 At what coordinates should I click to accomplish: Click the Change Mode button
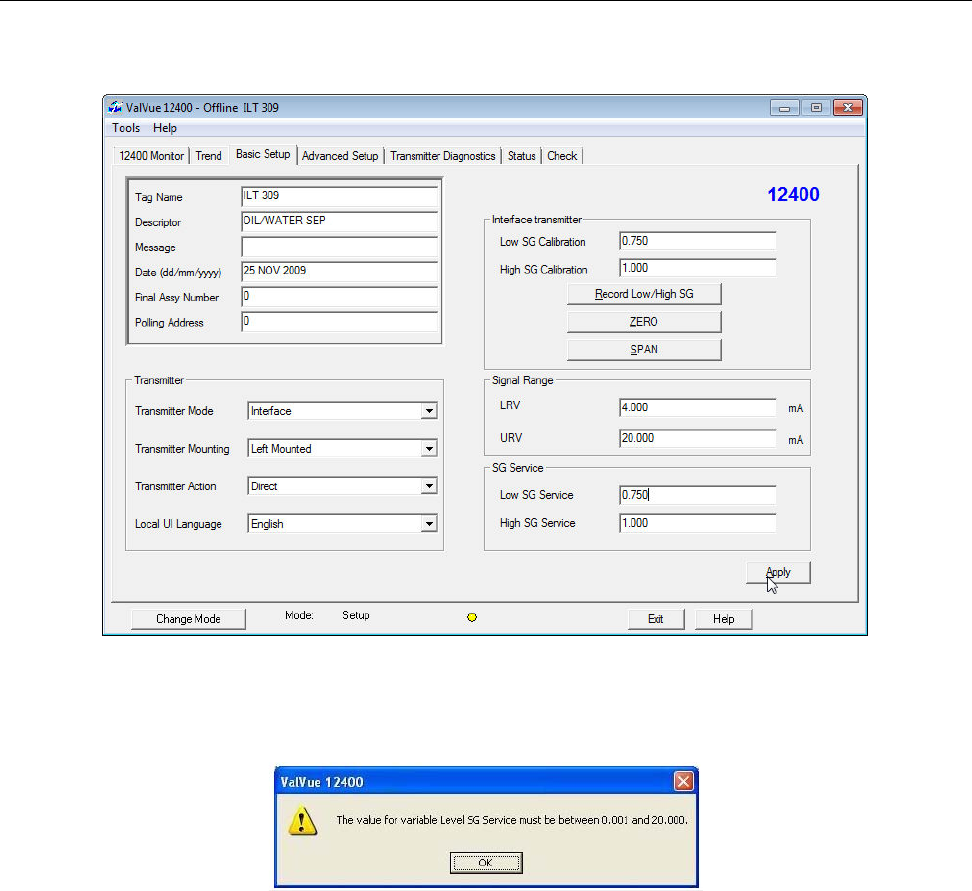point(188,619)
